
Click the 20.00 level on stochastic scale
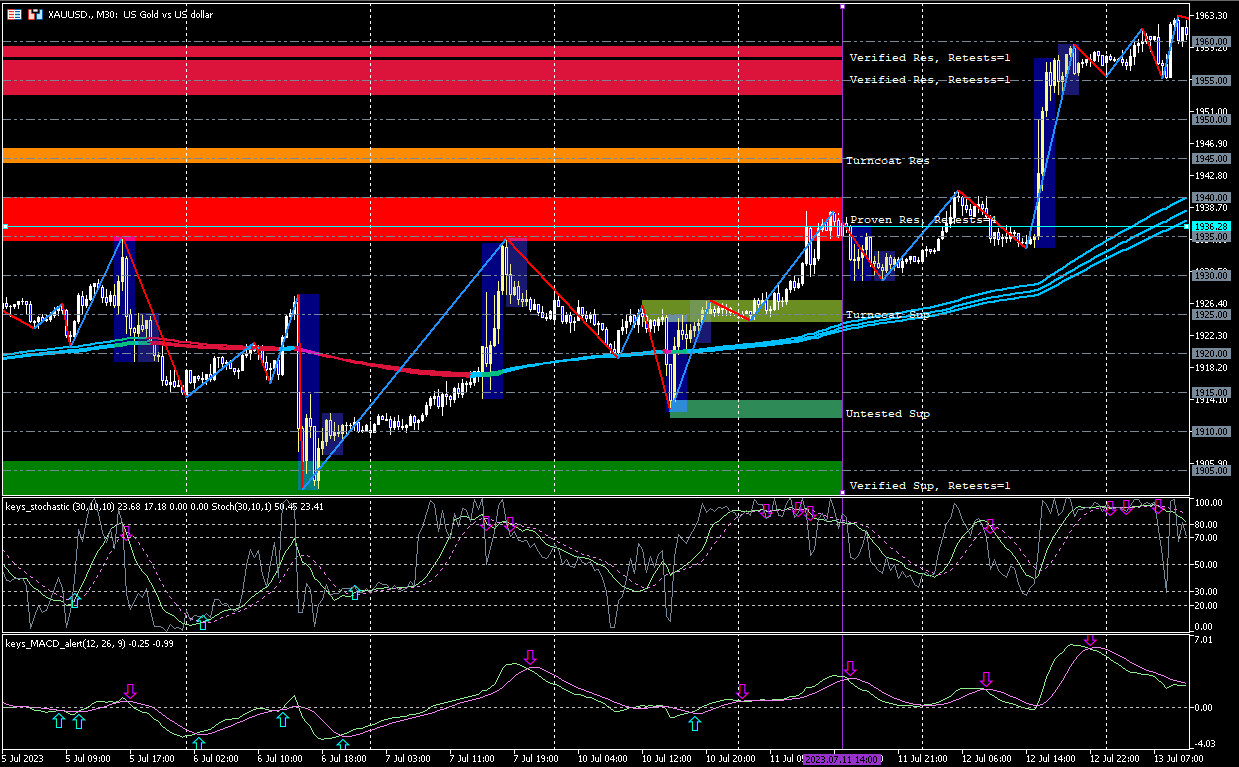point(1207,606)
